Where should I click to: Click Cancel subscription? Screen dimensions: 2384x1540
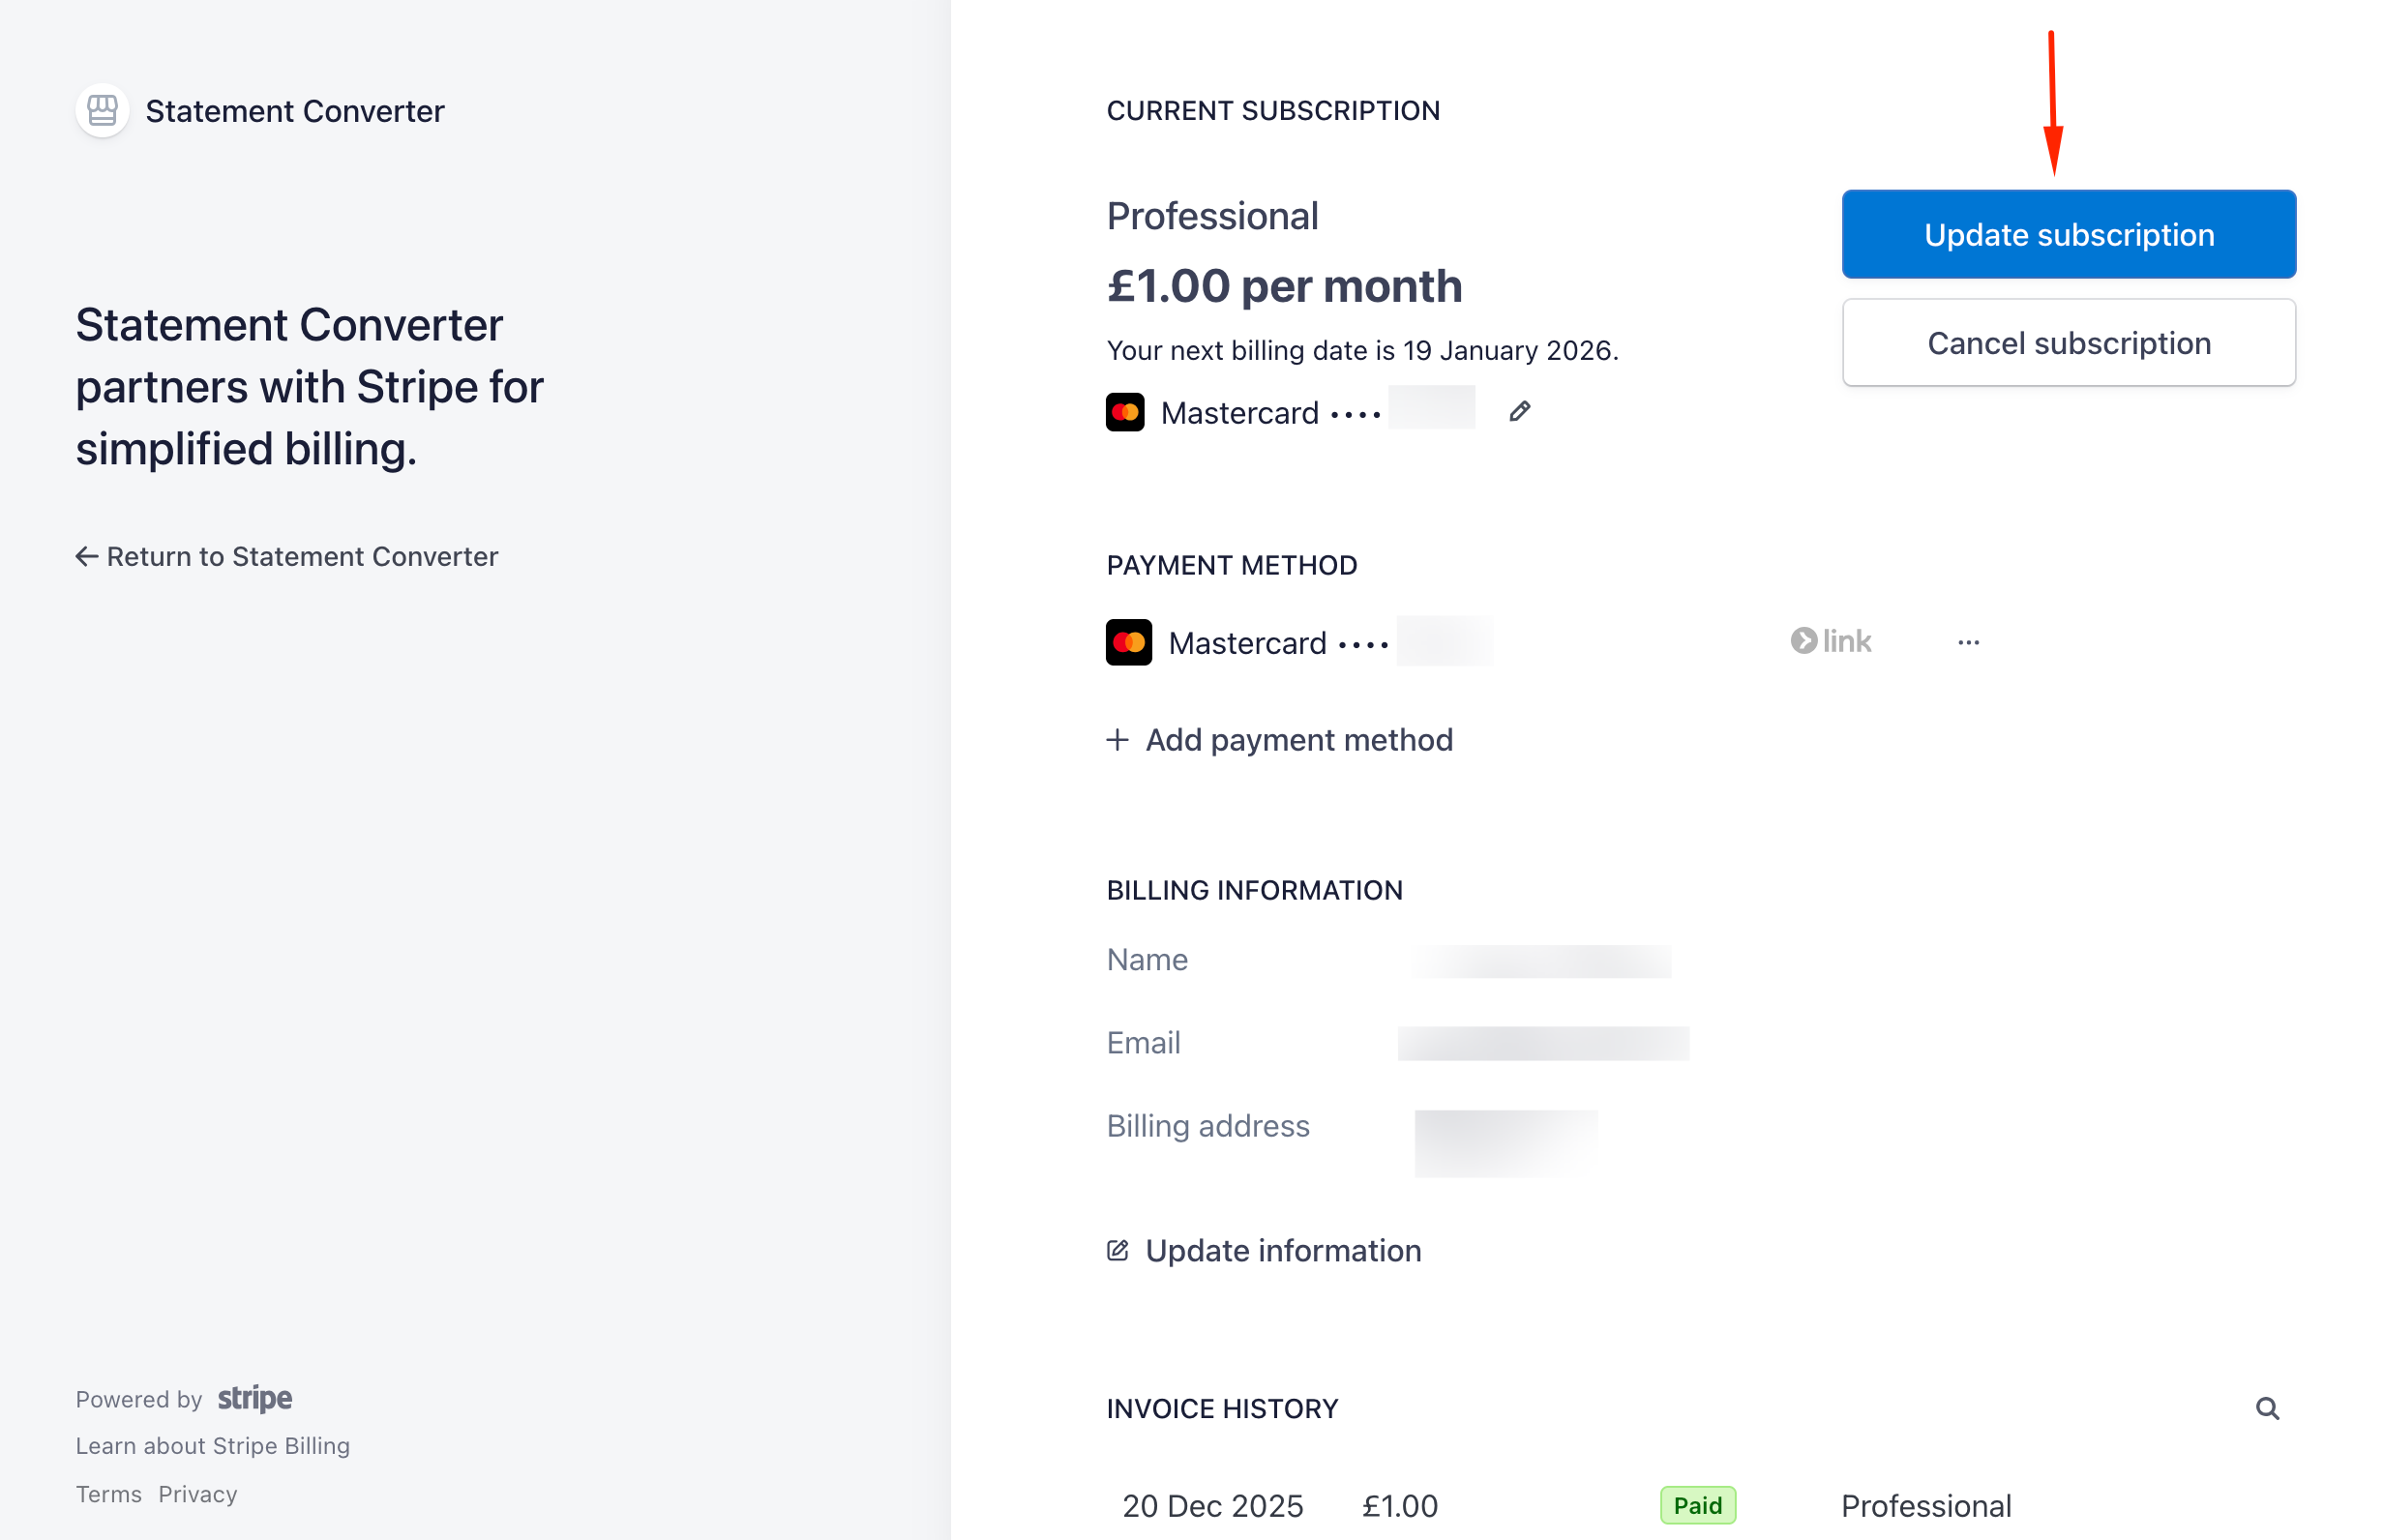coord(2068,343)
